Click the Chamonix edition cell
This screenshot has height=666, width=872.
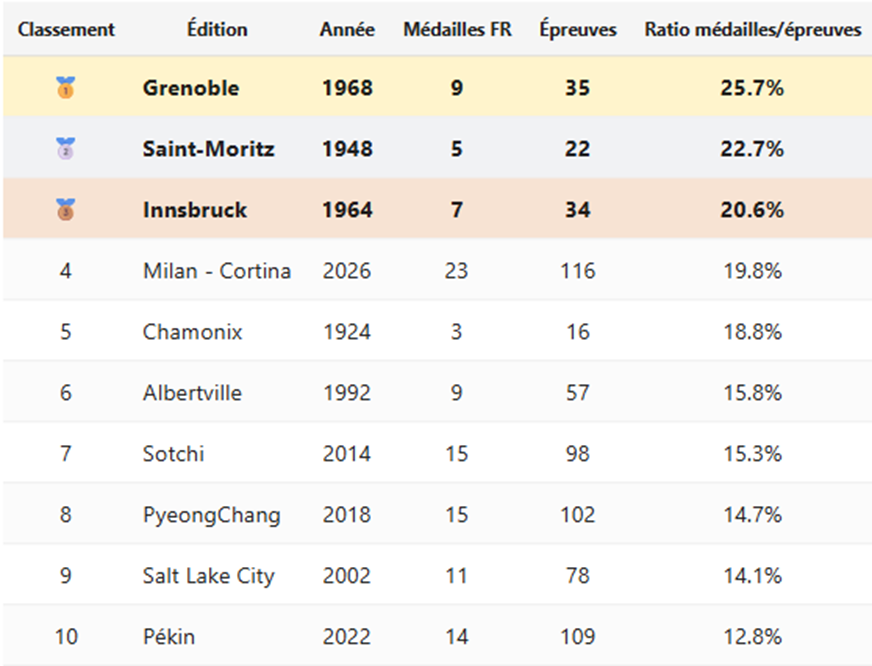(x=192, y=332)
